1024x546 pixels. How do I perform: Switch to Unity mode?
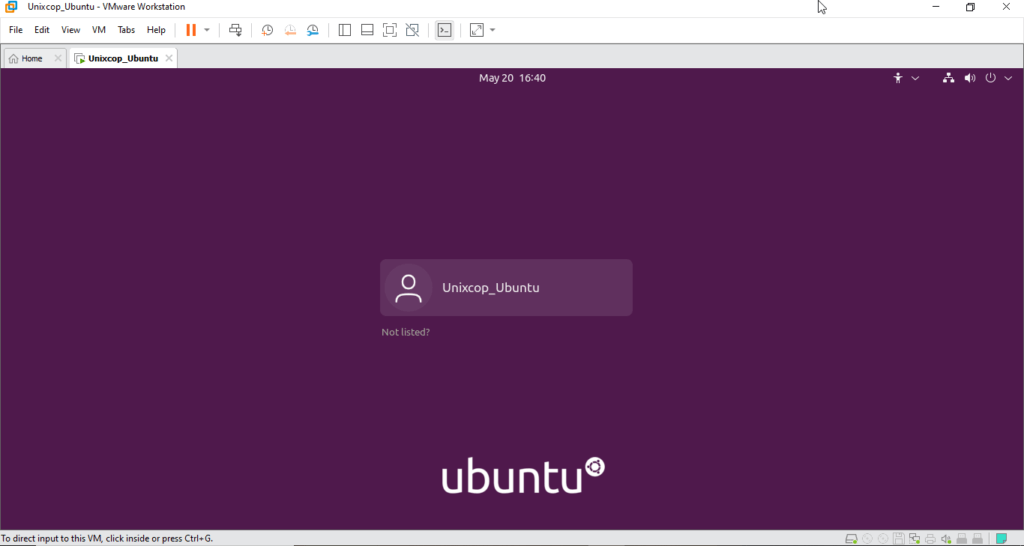click(412, 30)
